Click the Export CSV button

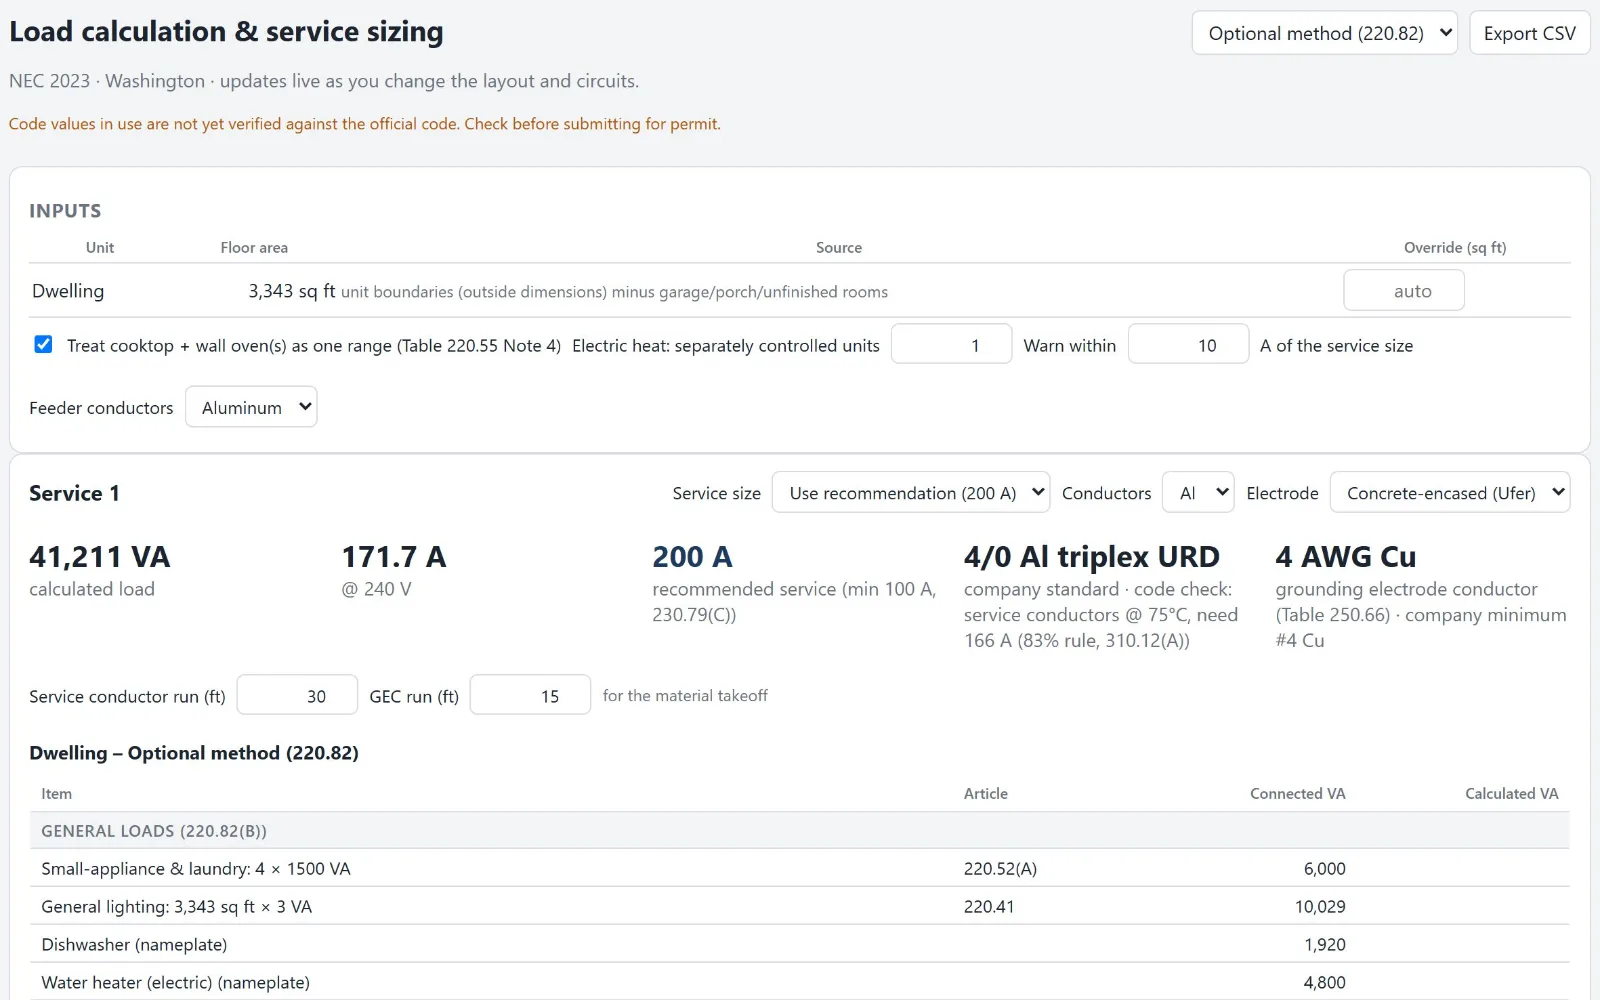point(1529,33)
